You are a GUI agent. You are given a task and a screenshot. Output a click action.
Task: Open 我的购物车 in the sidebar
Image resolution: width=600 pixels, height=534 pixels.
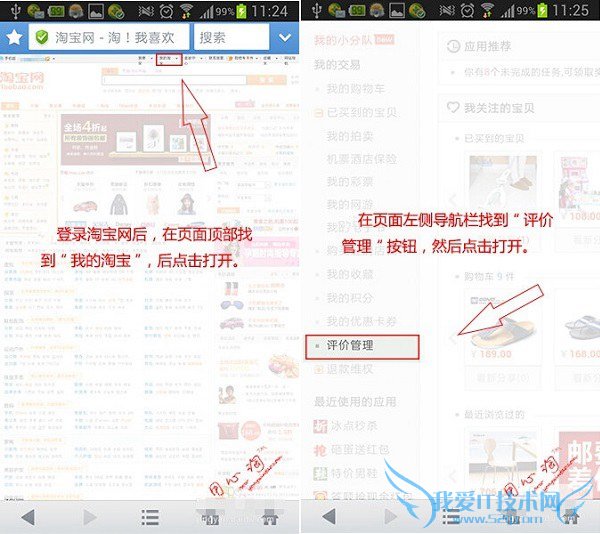coord(355,89)
